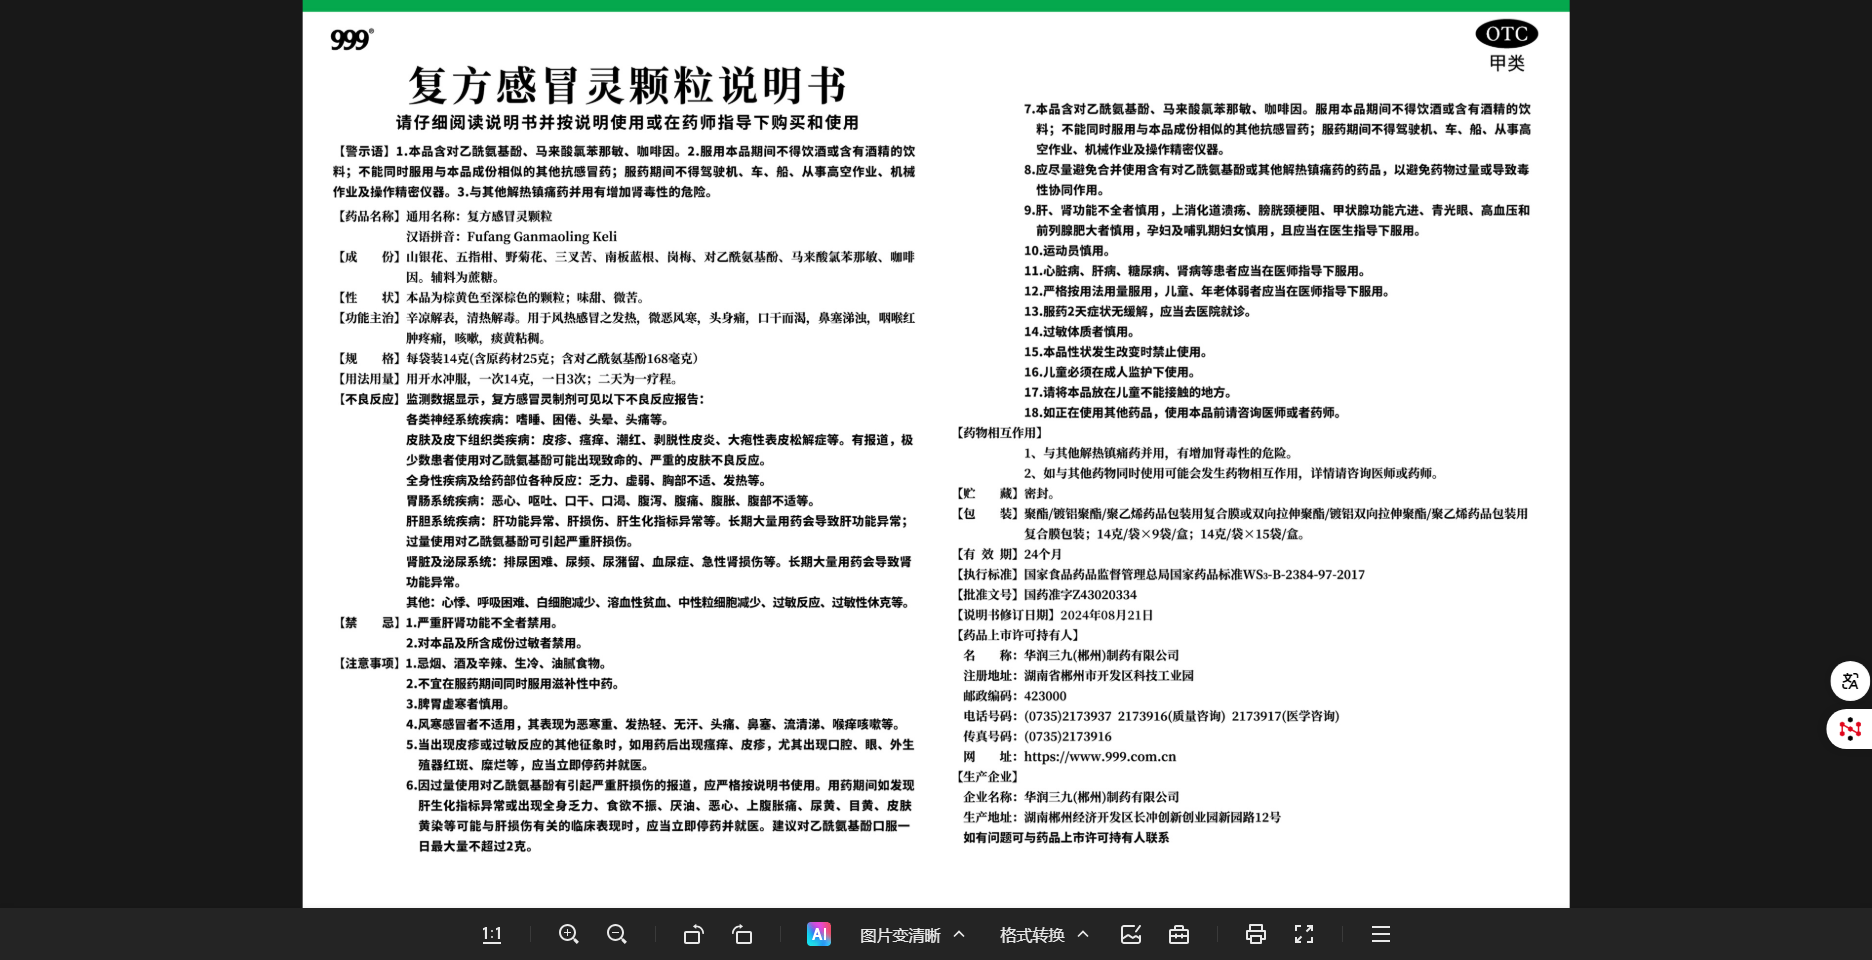Click the 复方感冒灵颗粒说明书 document title
Viewport: 1872px width, 960px height.
[627, 86]
